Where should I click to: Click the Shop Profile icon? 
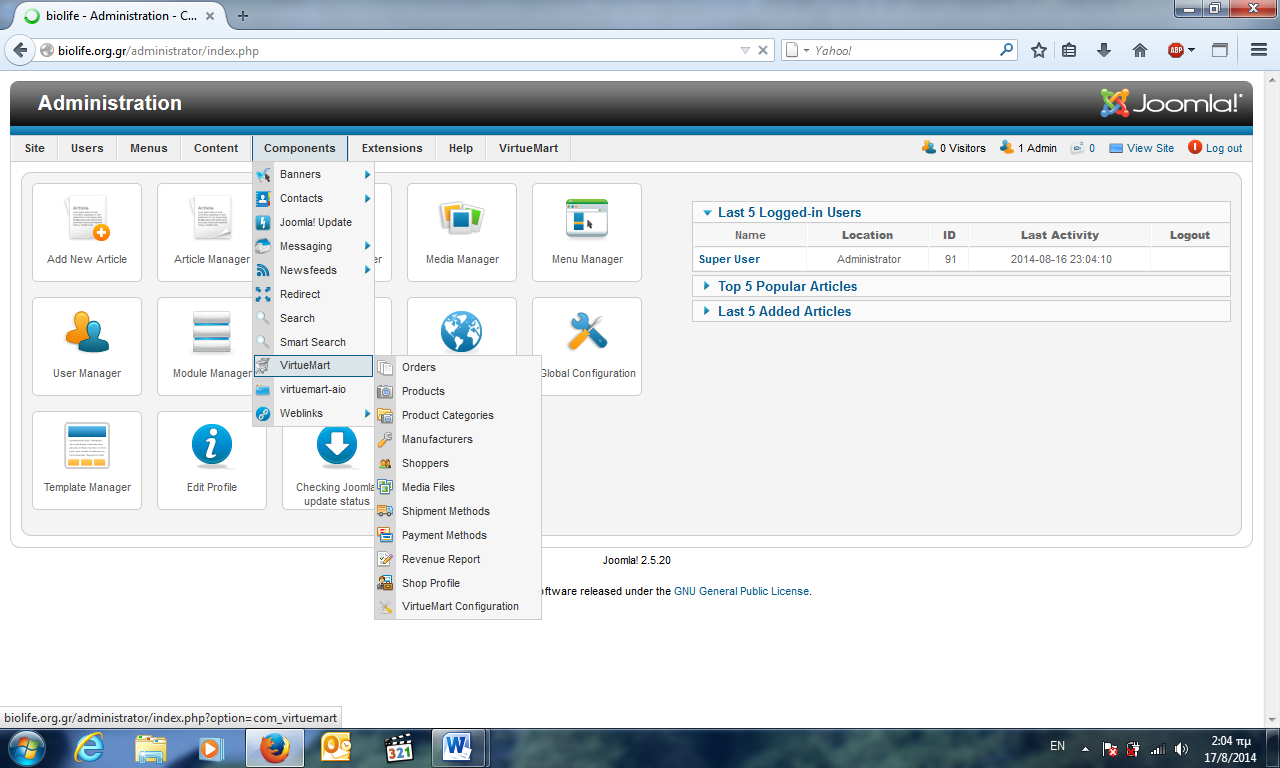(x=385, y=583)
